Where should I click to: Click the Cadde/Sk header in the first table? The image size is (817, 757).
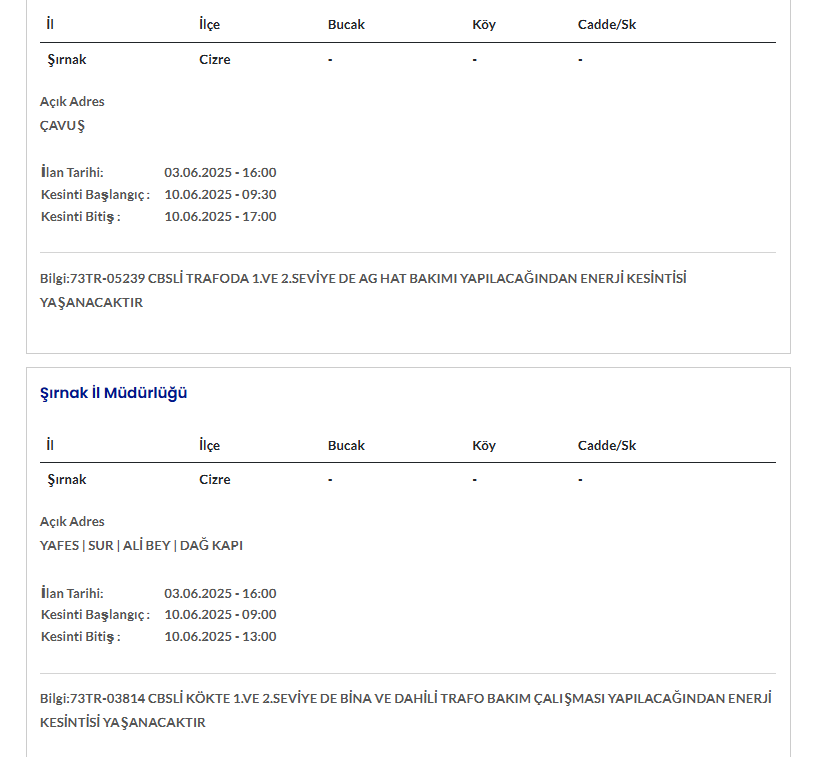606,24
